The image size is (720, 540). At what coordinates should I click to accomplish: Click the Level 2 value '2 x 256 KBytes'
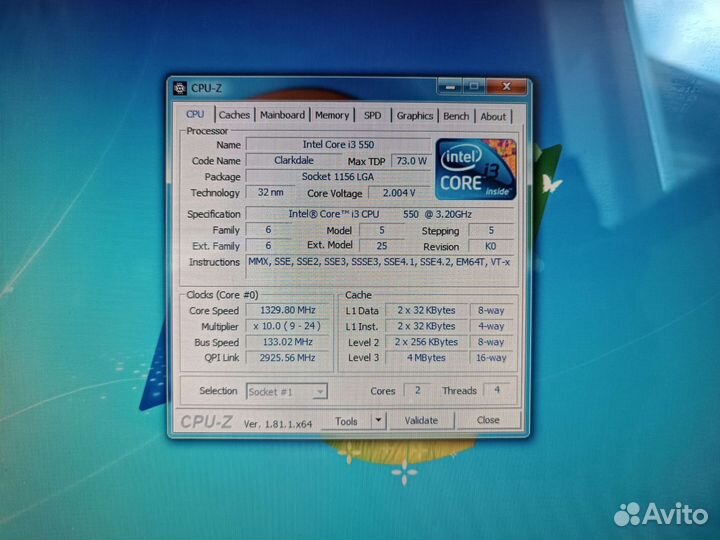click(426, 342)
